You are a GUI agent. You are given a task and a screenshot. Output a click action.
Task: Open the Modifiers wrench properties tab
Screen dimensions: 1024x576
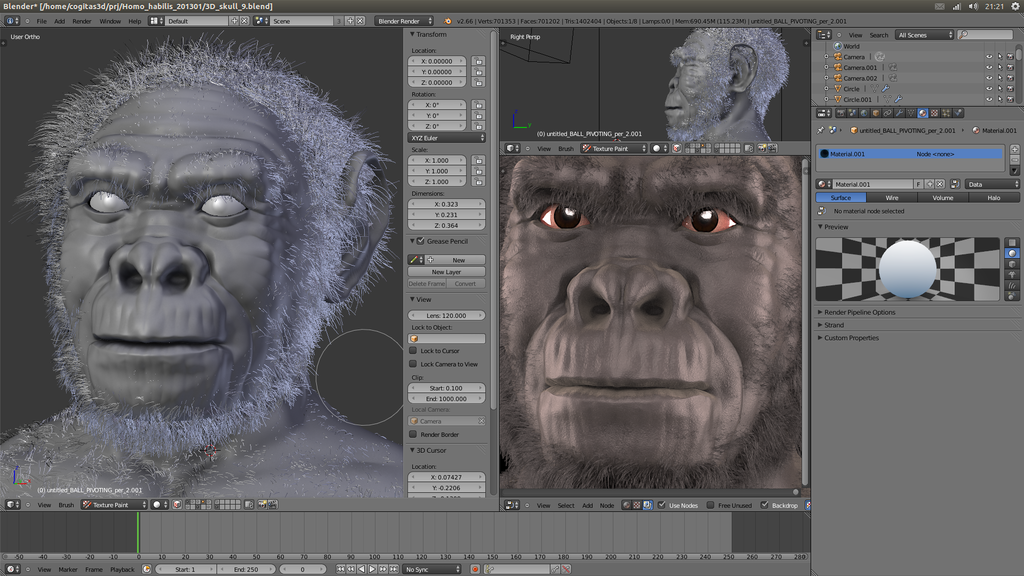901,113
